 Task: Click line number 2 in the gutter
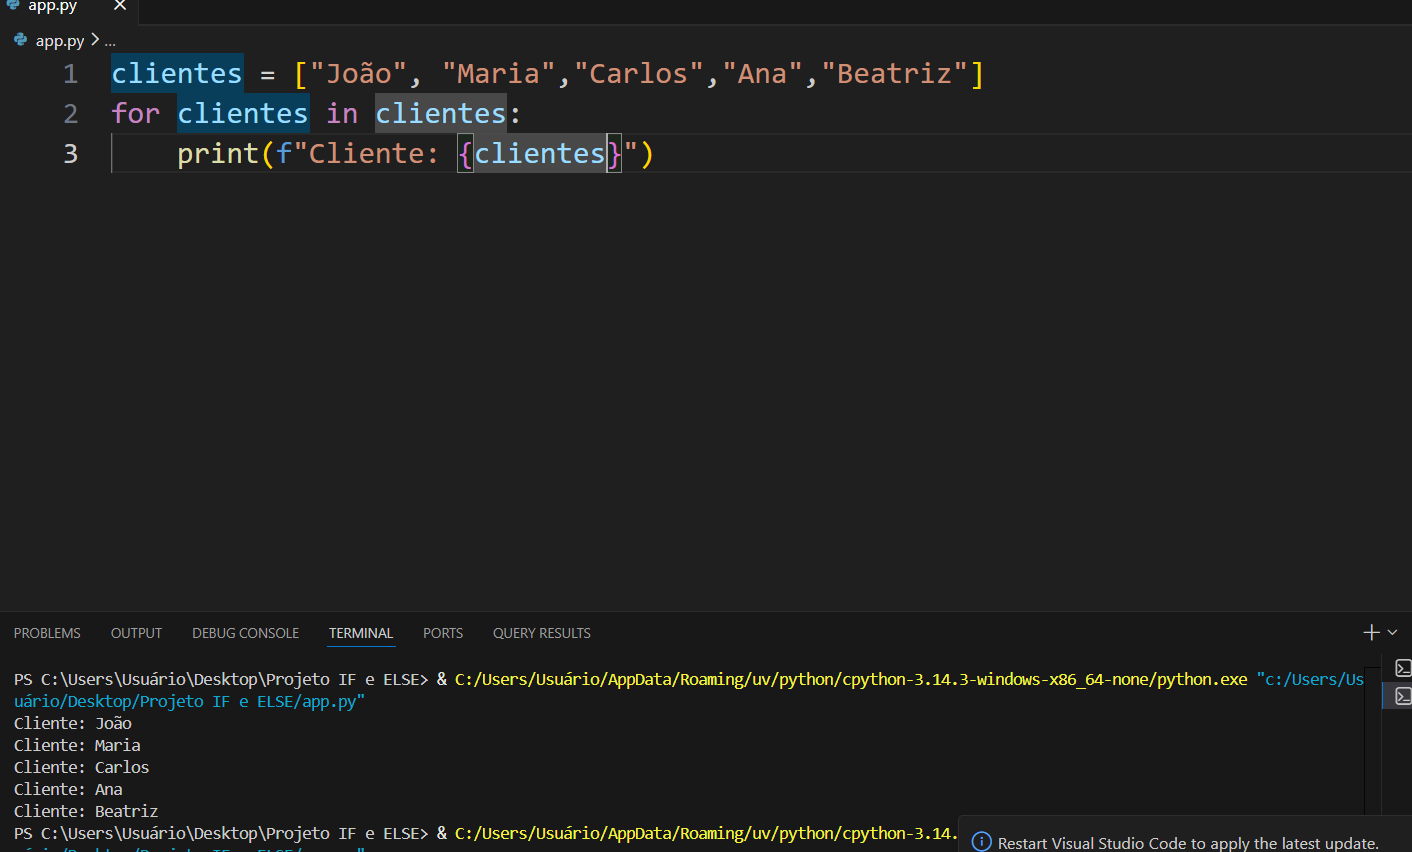70,114
